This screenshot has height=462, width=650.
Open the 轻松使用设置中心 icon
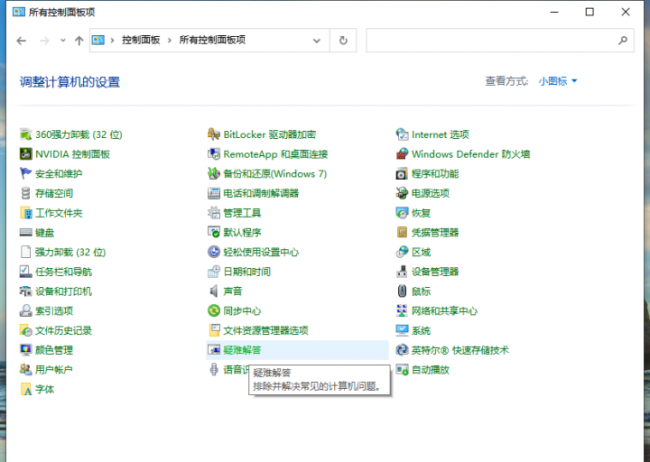pos(213,252)
